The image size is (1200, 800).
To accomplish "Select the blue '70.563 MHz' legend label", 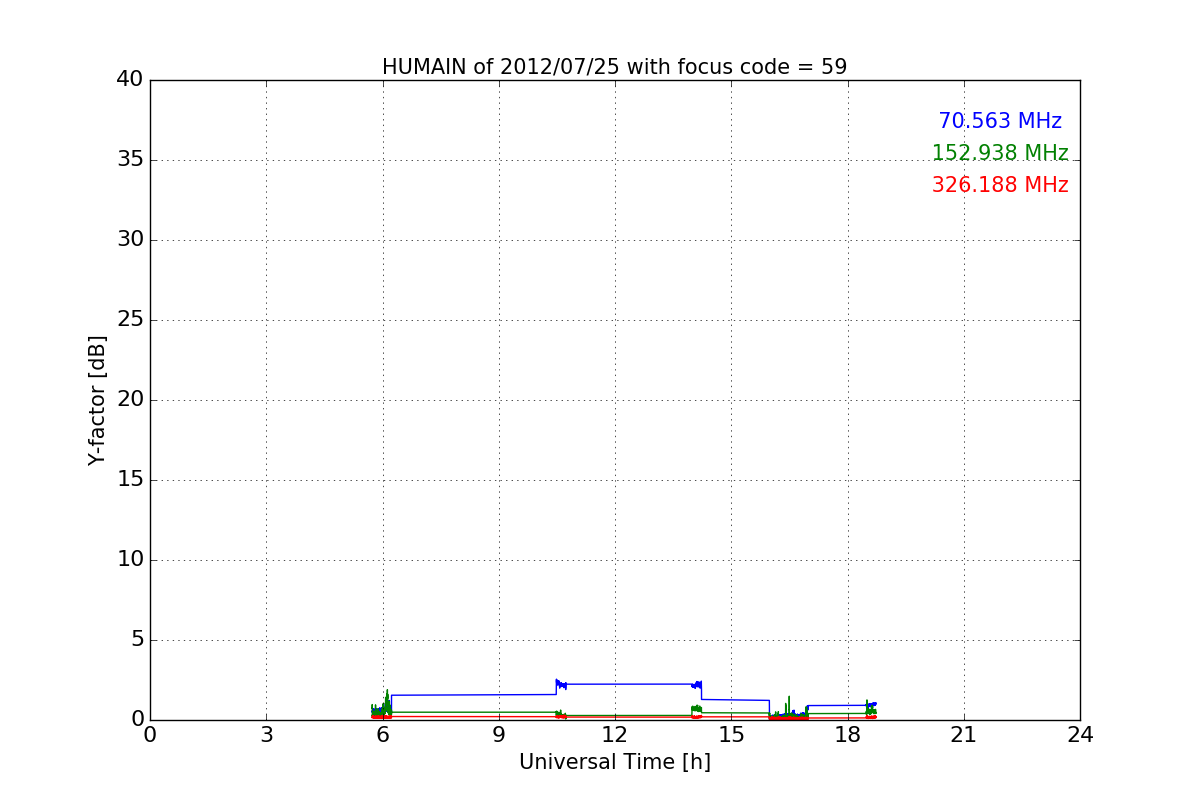I will [x=1000, y=121].
